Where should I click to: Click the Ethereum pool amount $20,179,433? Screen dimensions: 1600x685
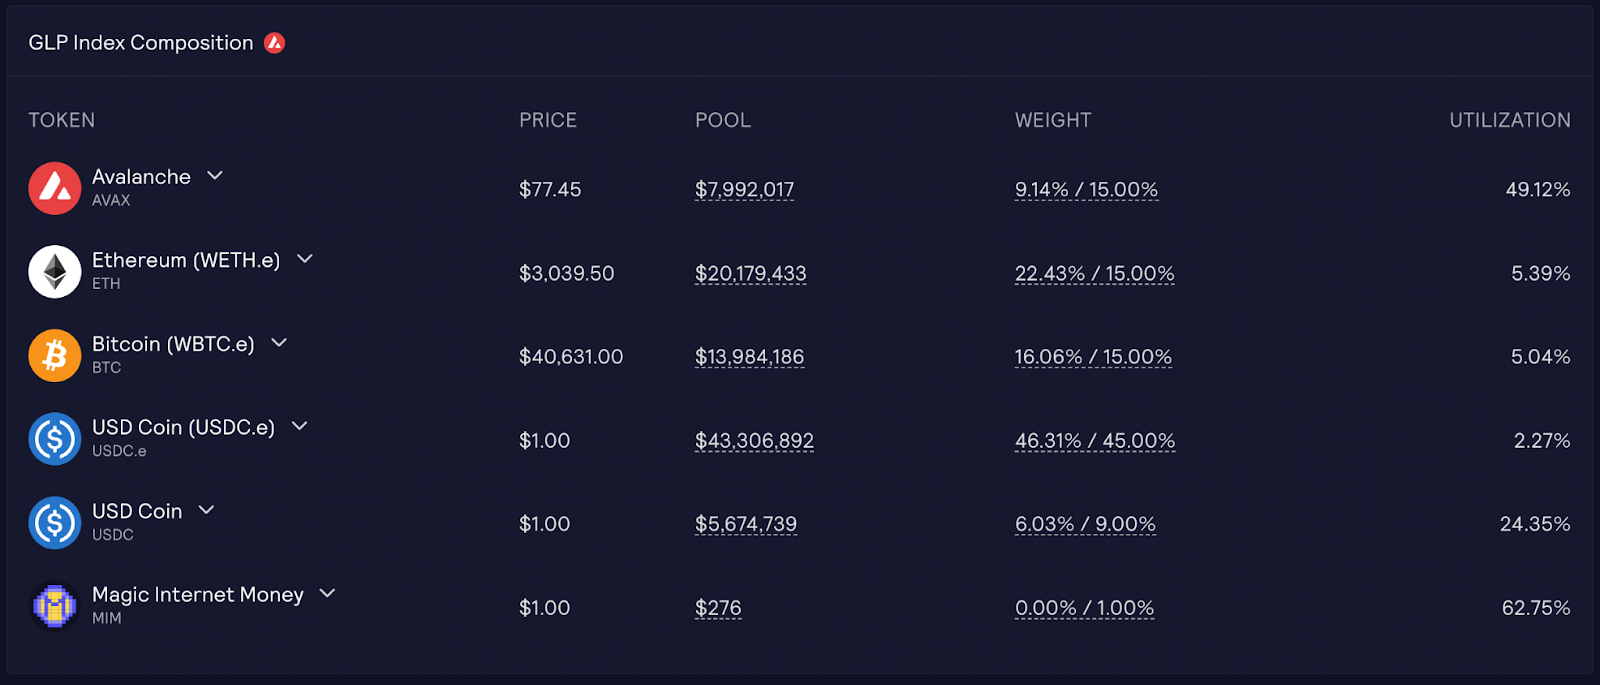pyautogui.click(x=751, y=274)
